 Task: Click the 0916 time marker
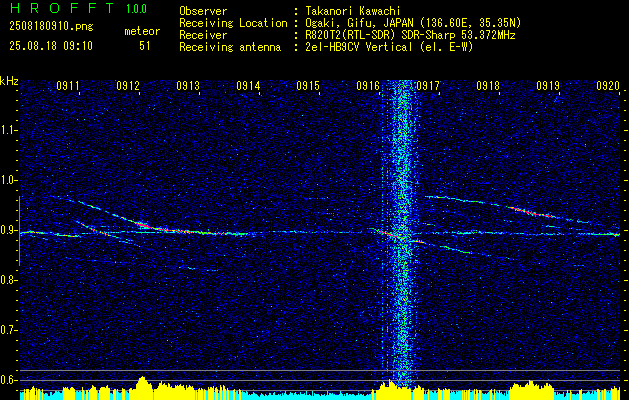pos(368,85)
